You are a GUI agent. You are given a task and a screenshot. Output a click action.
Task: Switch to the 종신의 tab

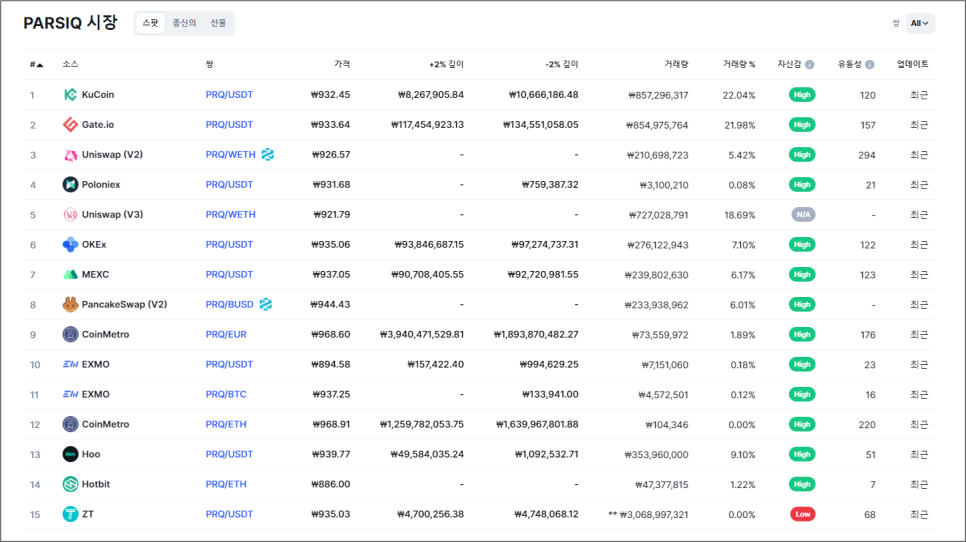coord(184,23)
